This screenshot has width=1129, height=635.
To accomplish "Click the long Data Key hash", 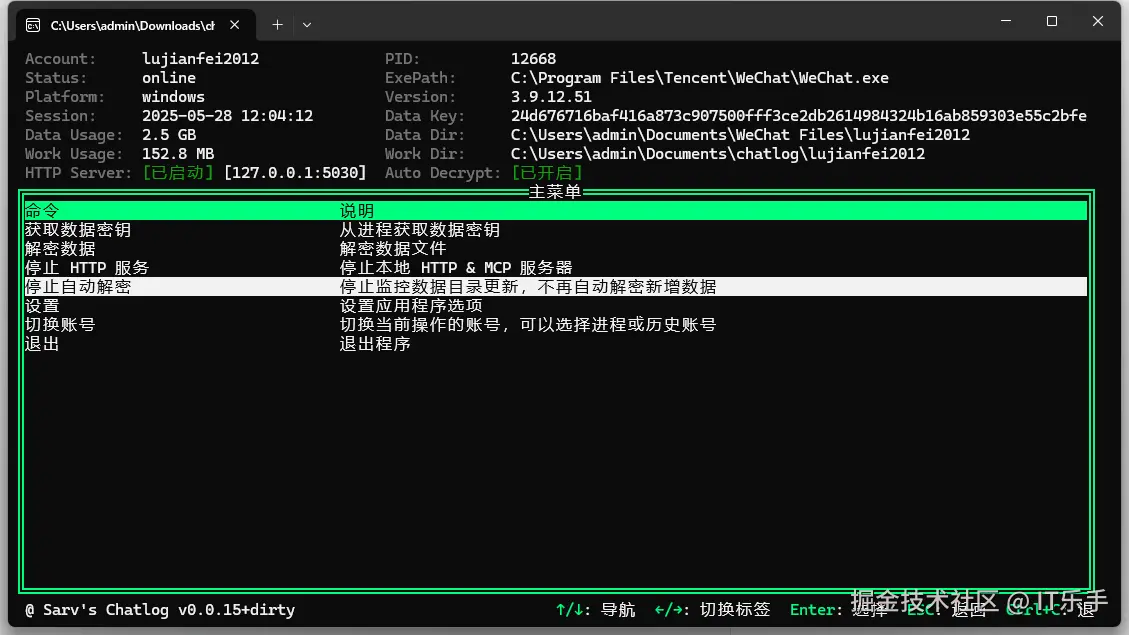I will [799, 115].
